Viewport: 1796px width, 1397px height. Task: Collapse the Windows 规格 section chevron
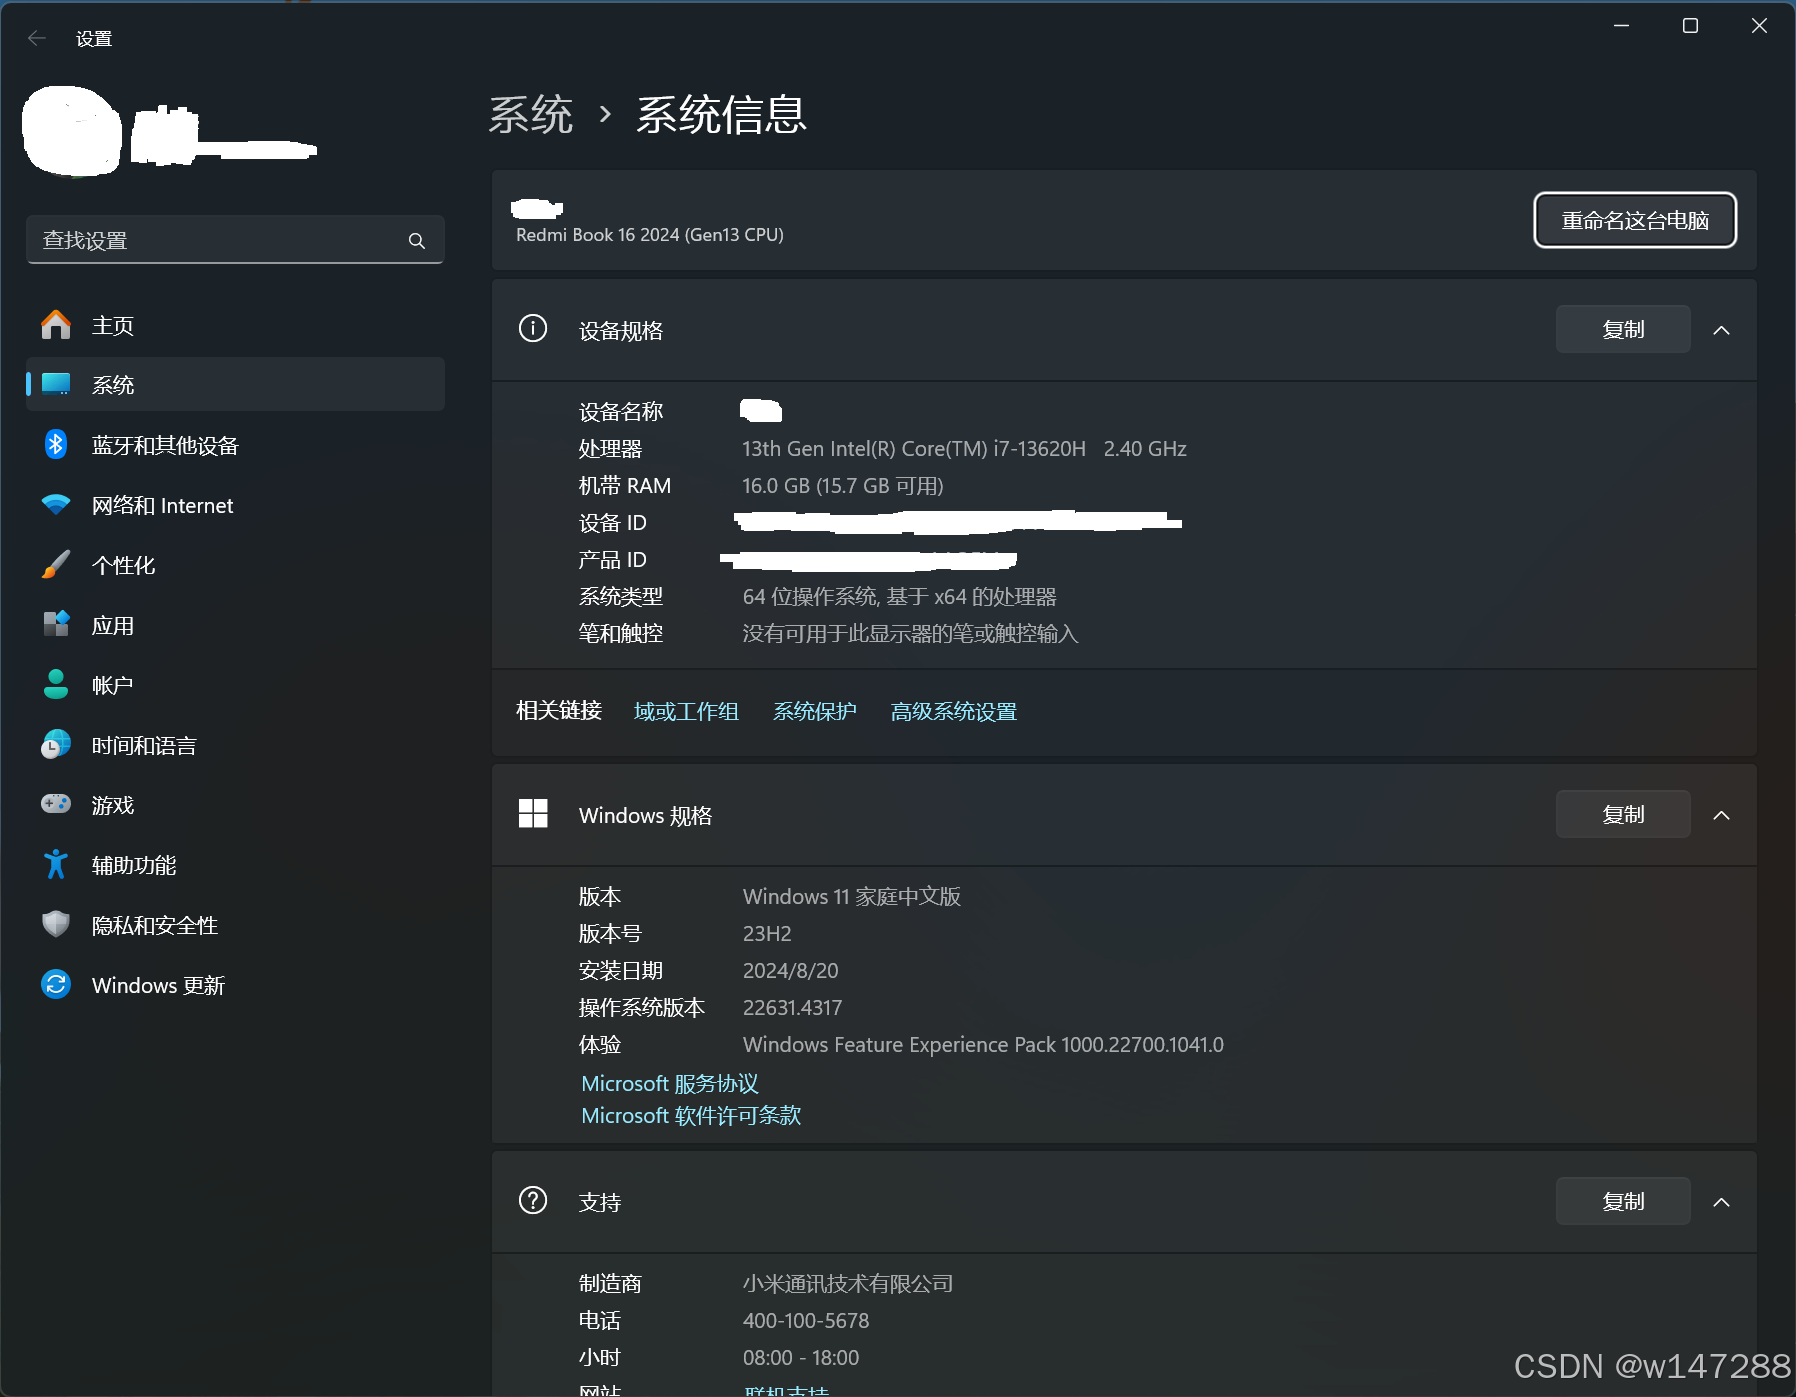click(x=1721, y=815)
